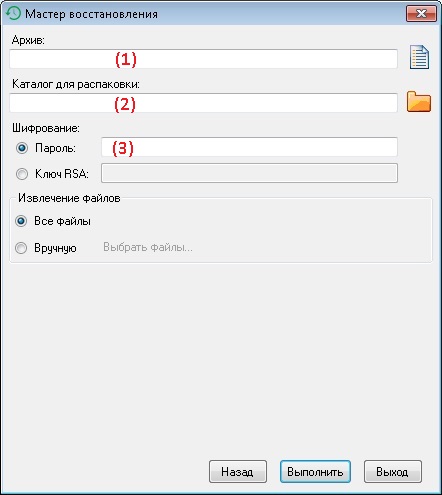Browse for unpack folder via orange folder icon
This screenshot has height=495, width=442.
click(x=419, y=101)
